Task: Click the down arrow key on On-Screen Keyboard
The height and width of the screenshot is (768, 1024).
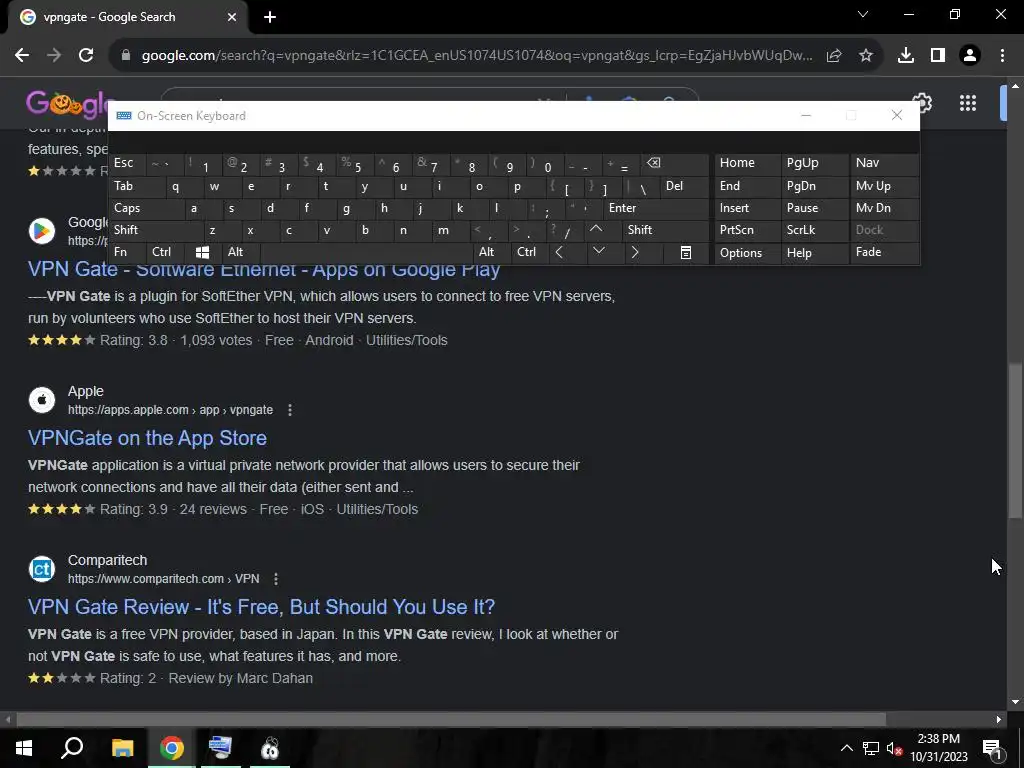Action: pyautogui.click(x=598, y=252)
